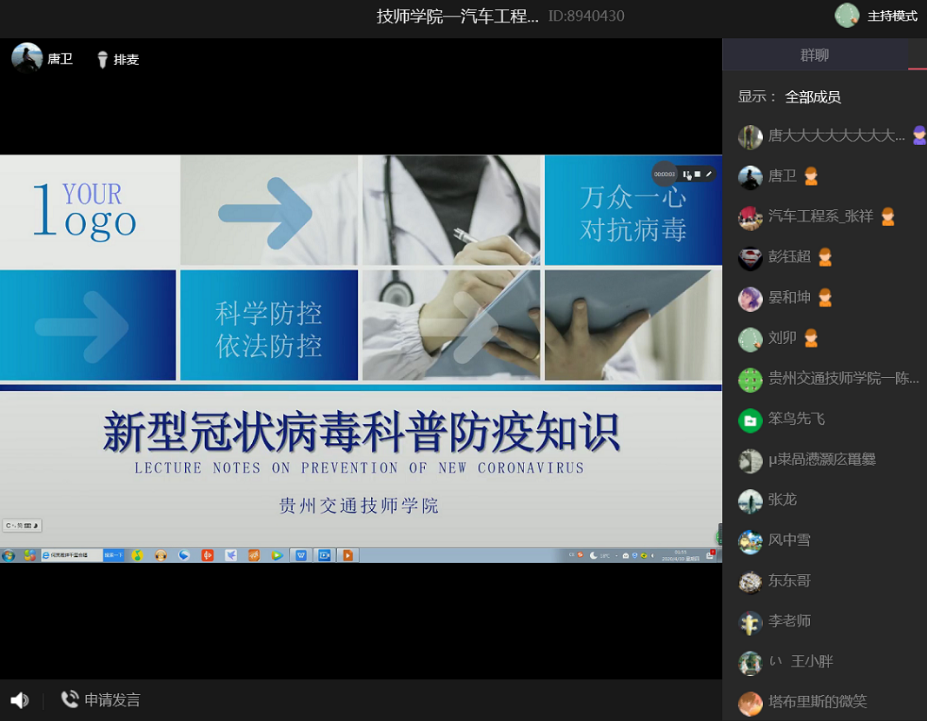Click the shared slide title 新型冠状病毒科普防疫知识
This screenshot has height=721, width=927.
tap(361, 432)
